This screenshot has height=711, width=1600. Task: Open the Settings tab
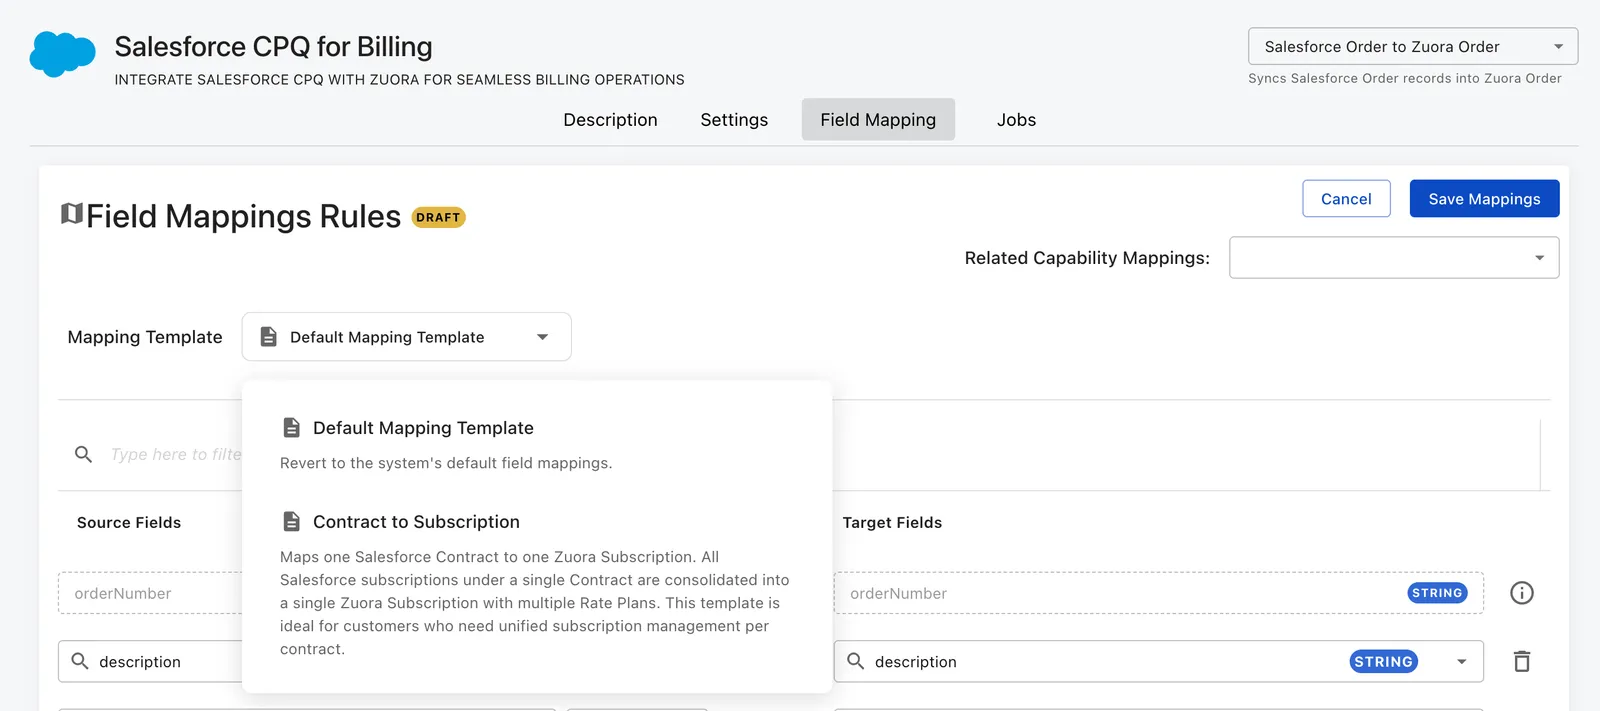pyautogui.click(x=734, y=120)
